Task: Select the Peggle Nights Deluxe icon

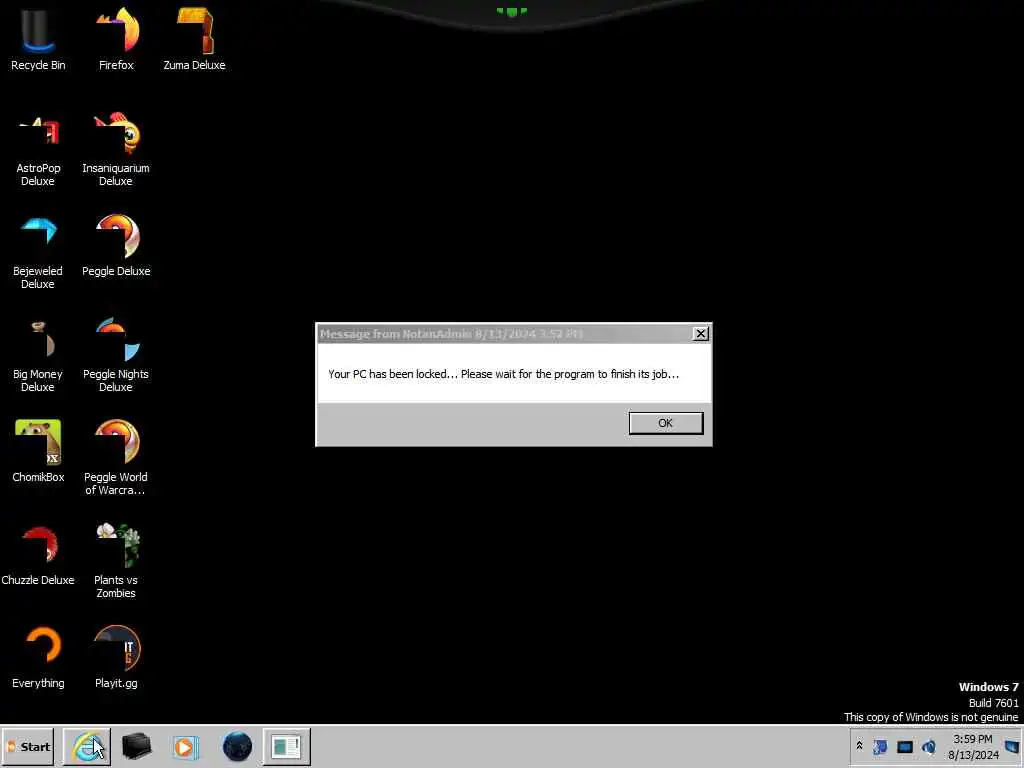Action: pyautogui.click(x=116, y=356)
